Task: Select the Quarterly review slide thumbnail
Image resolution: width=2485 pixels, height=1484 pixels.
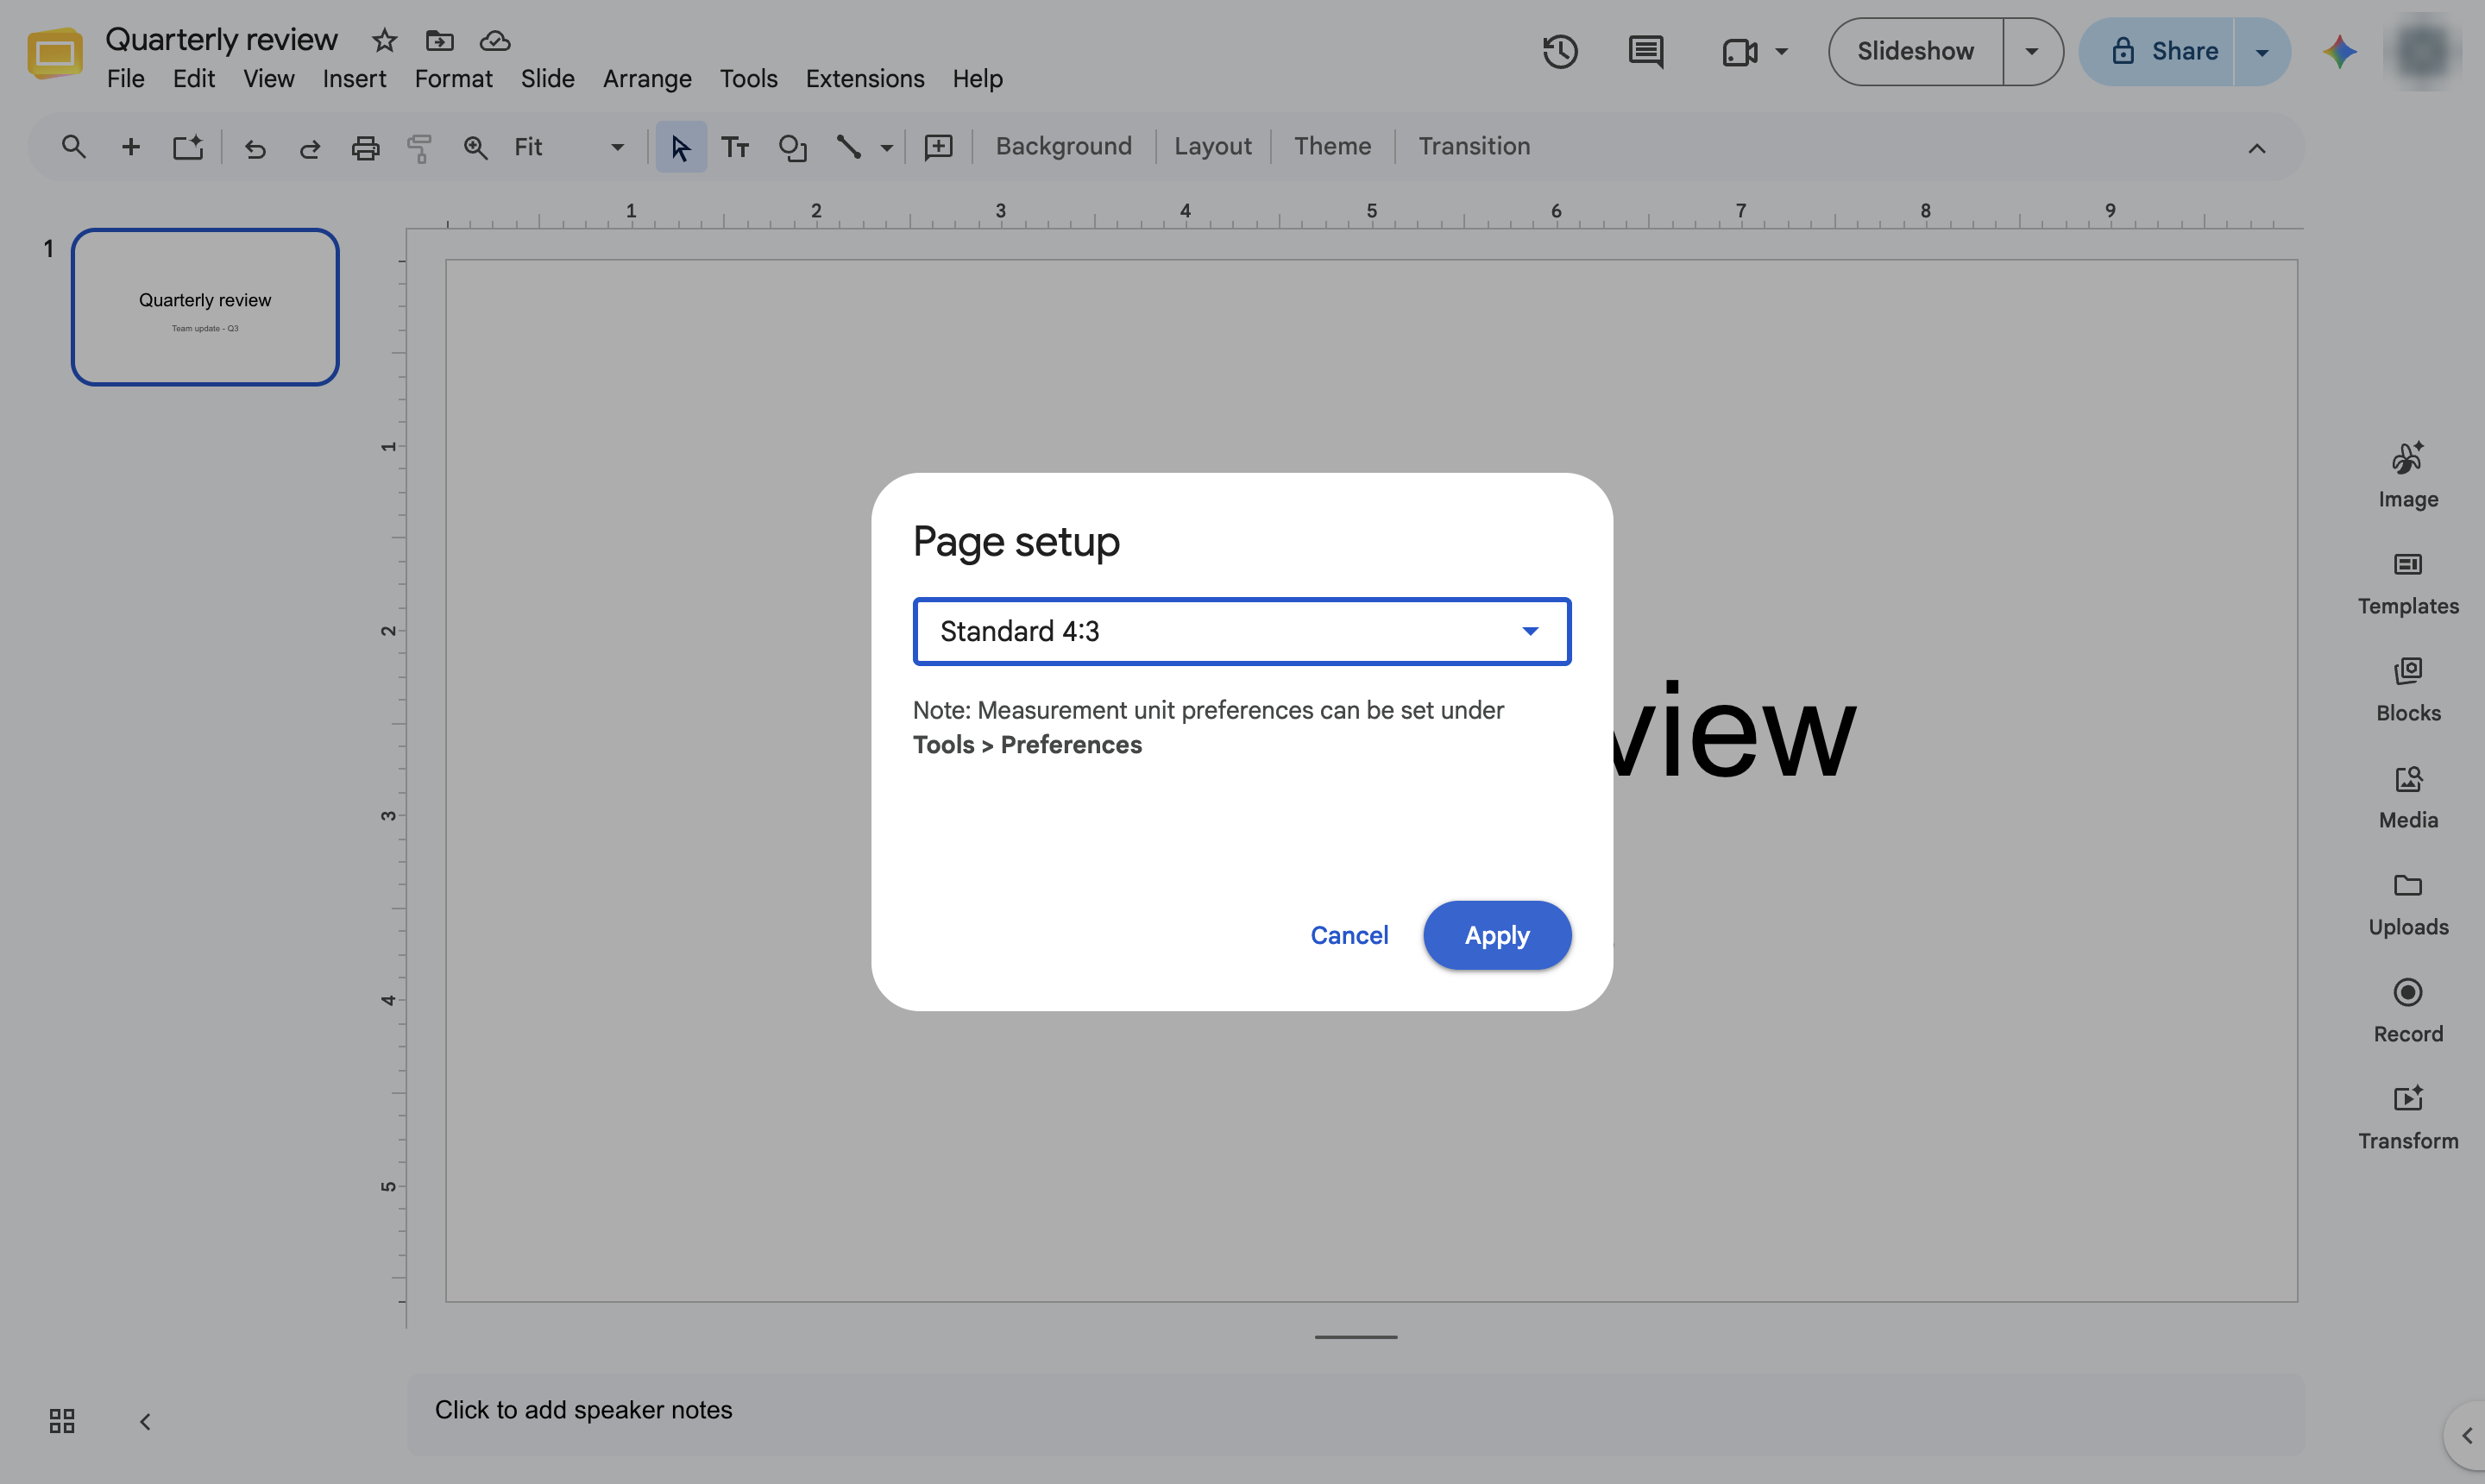Action: (205, 307)
